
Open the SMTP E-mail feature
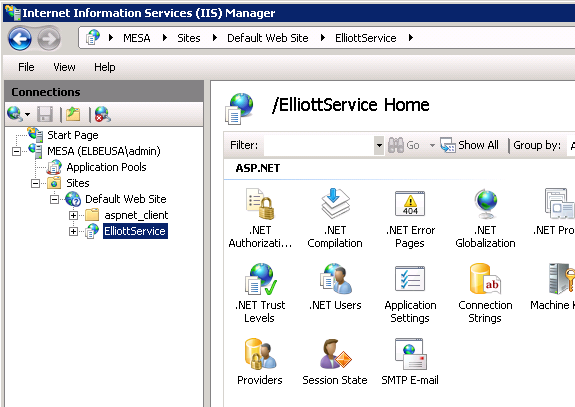coord(410,362)
